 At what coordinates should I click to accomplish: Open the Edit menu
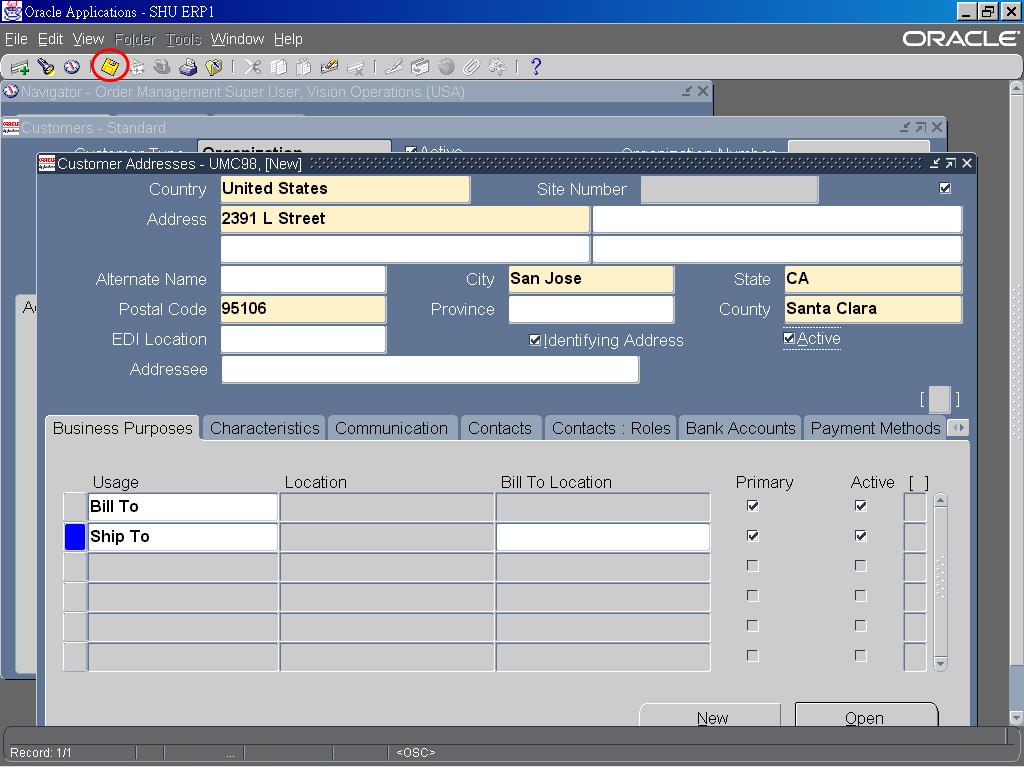pos(50,39)
